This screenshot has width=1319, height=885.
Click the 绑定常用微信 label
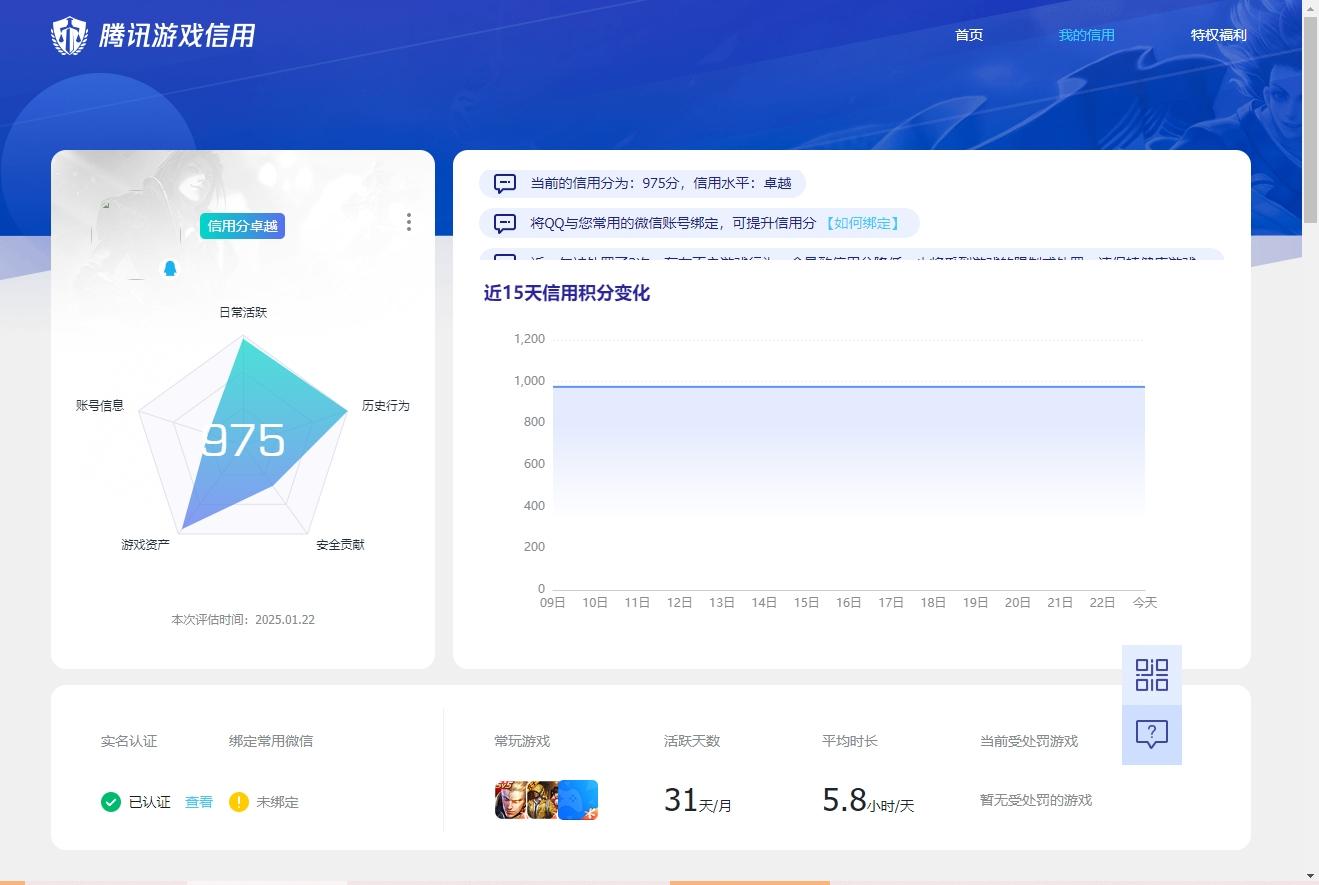[271, 741]
